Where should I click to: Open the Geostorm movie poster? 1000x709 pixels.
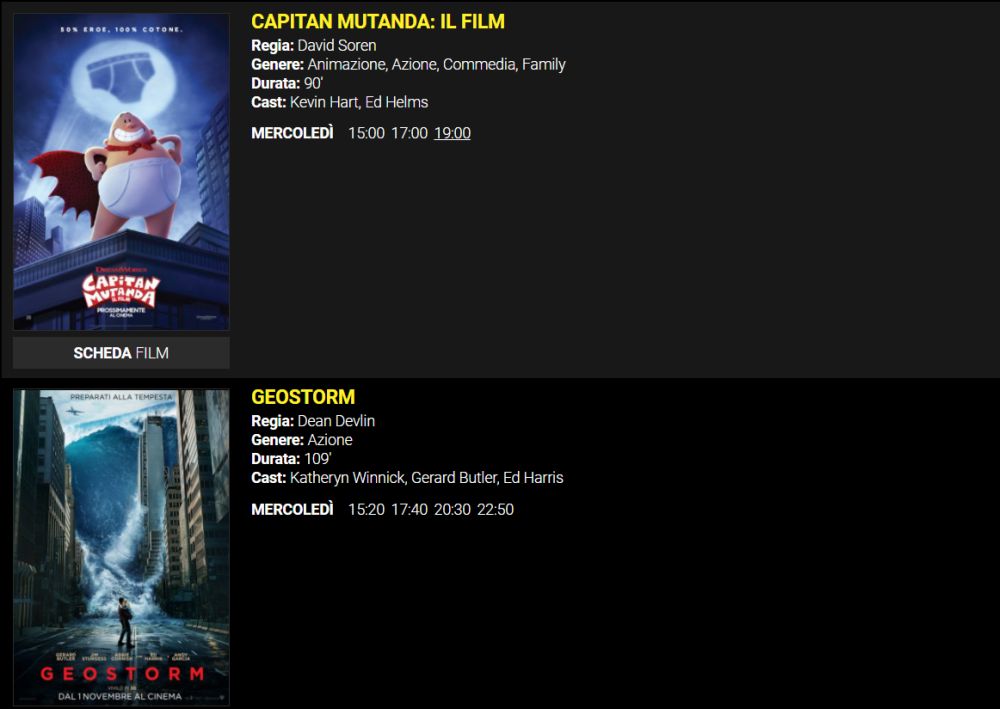tap(121, 547)
